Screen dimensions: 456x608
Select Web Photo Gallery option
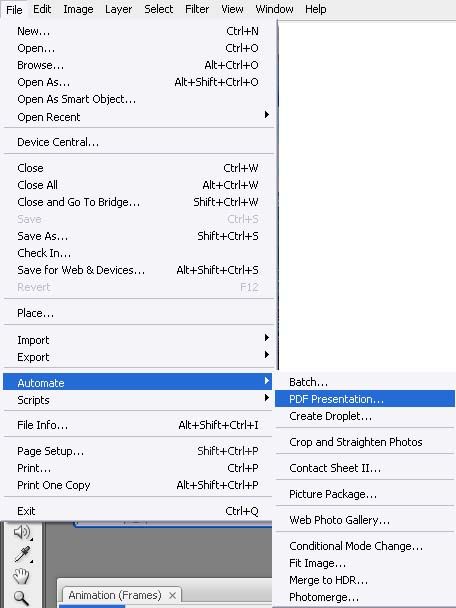365,520
